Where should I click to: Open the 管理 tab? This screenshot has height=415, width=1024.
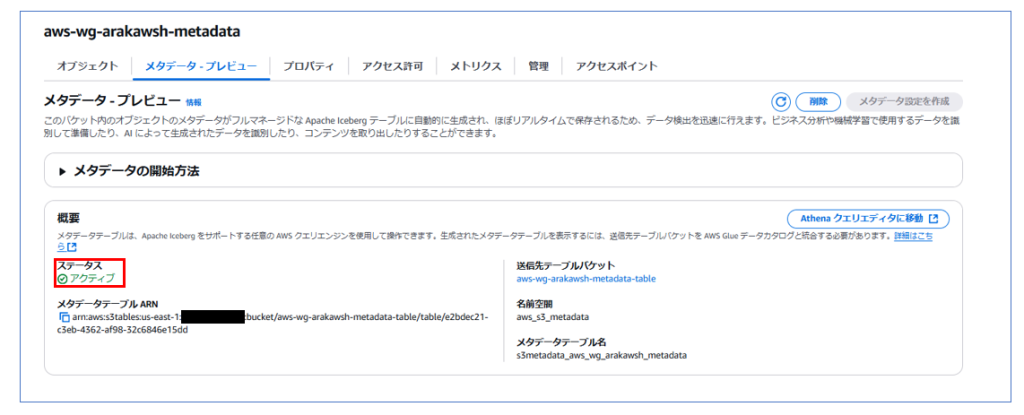click(538, 66)
